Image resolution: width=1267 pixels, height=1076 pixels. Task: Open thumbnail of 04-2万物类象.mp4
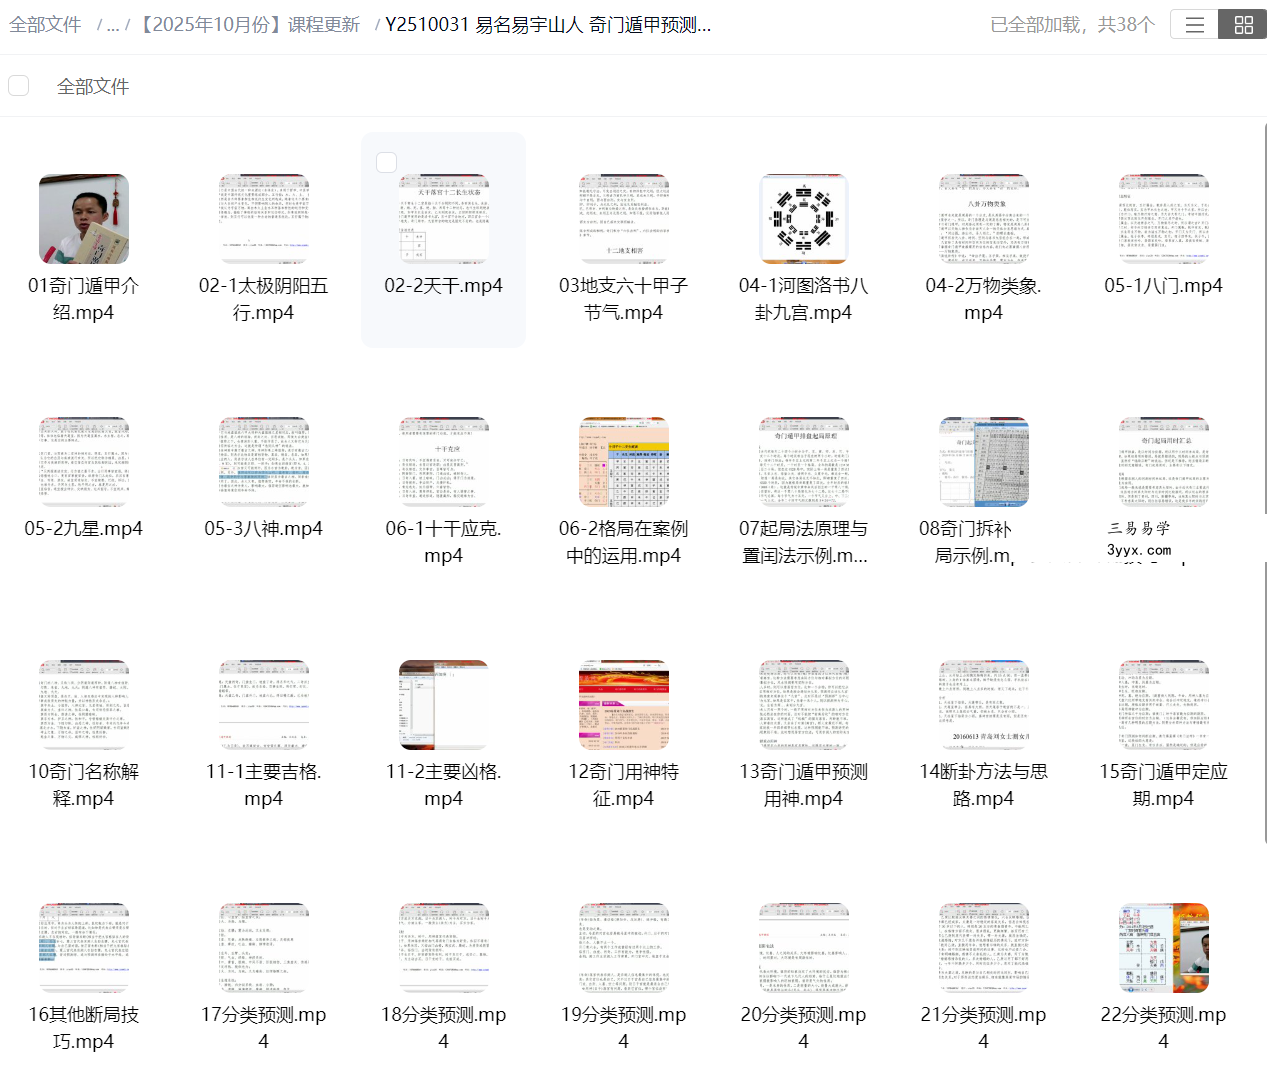coord(984,219)
